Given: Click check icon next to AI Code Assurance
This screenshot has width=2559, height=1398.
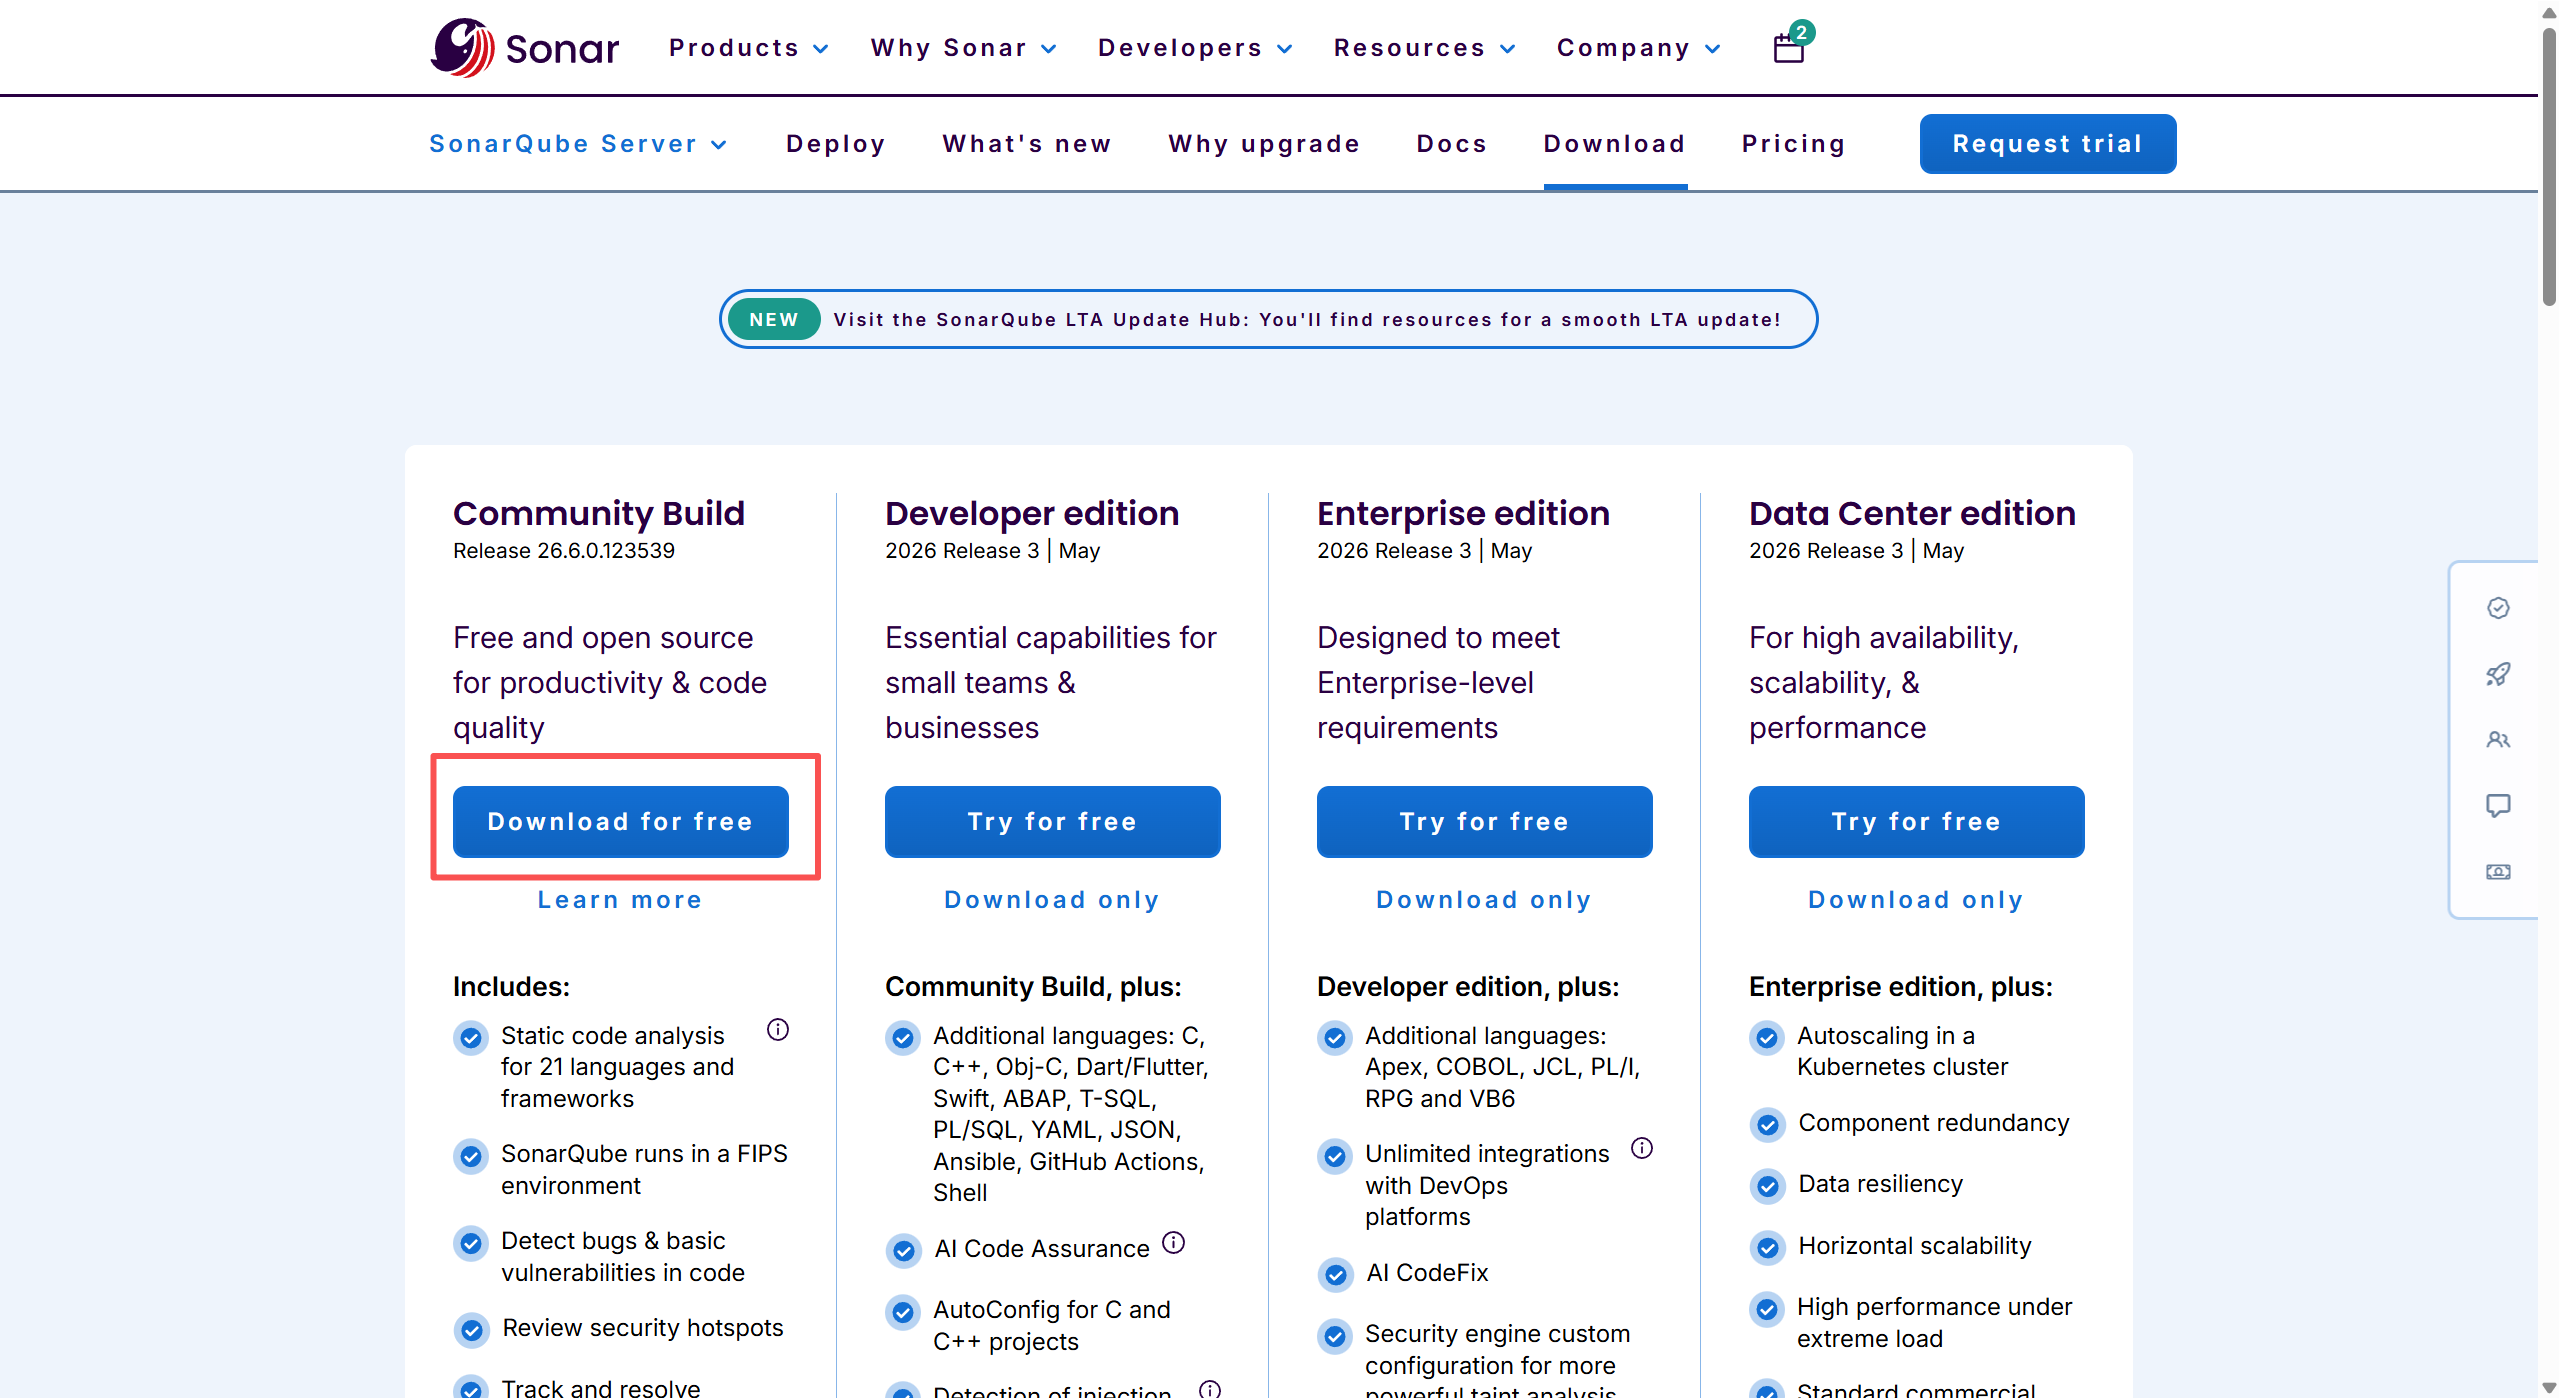Looking at the screenshot, I should tap(903, 1250).
